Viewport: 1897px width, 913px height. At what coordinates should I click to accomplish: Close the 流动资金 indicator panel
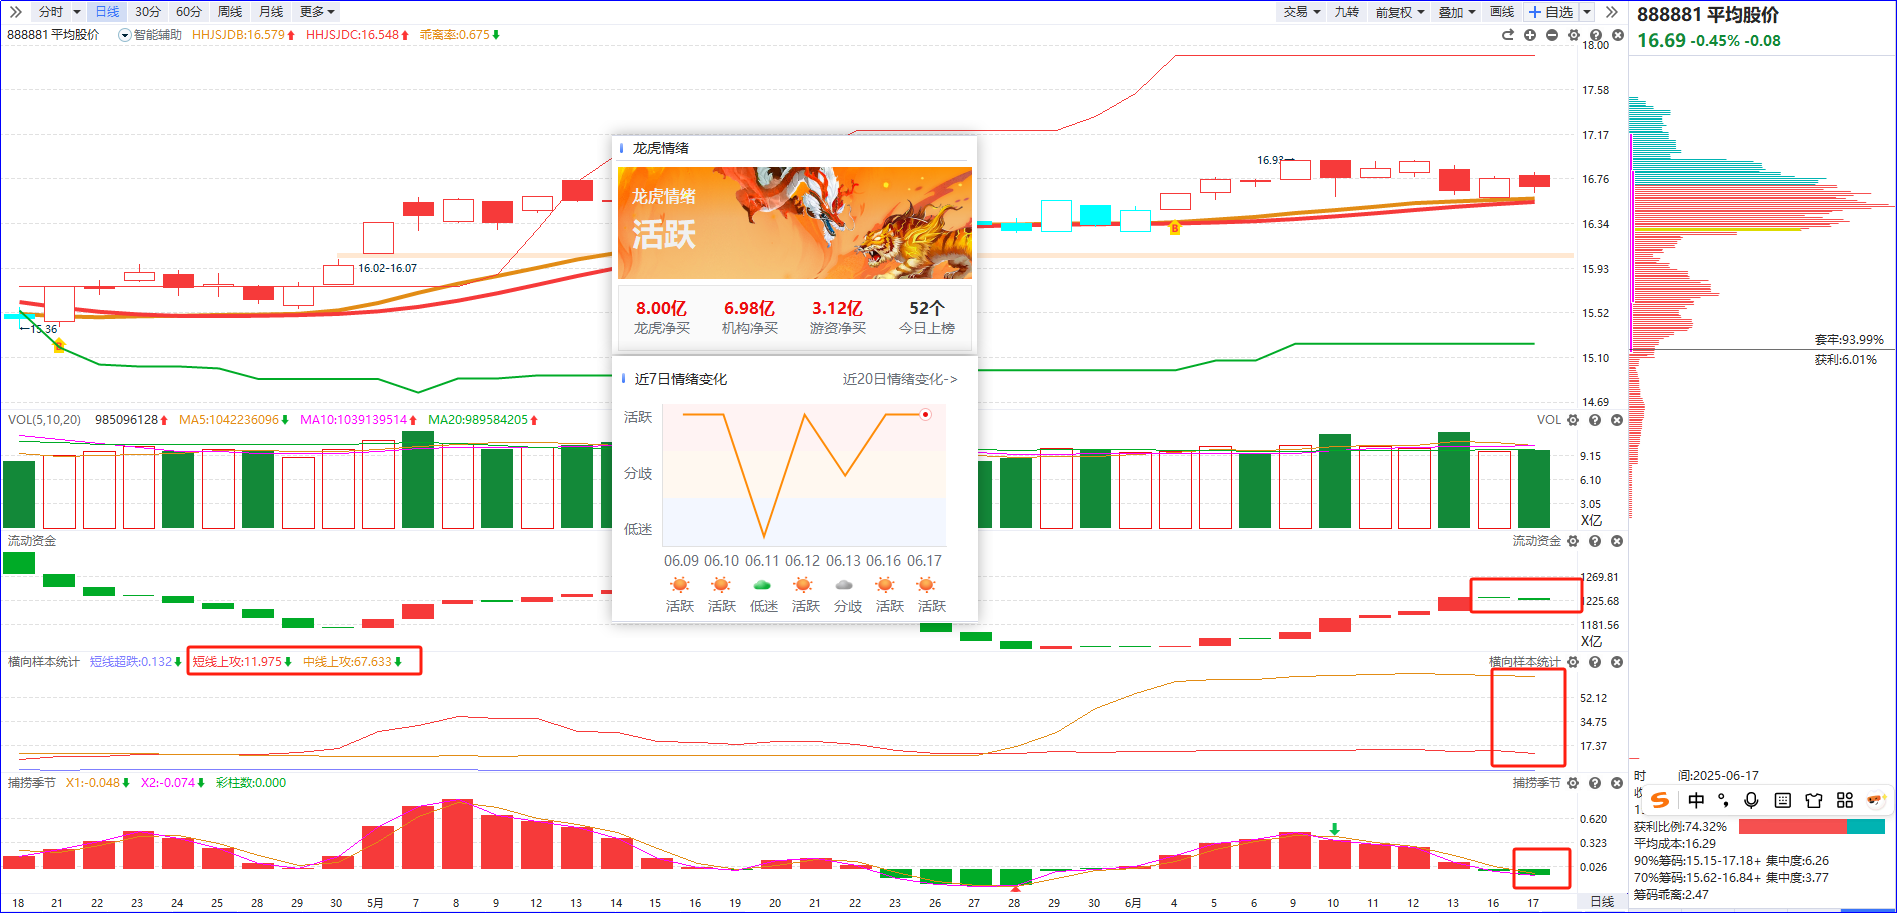(1617, 541)
